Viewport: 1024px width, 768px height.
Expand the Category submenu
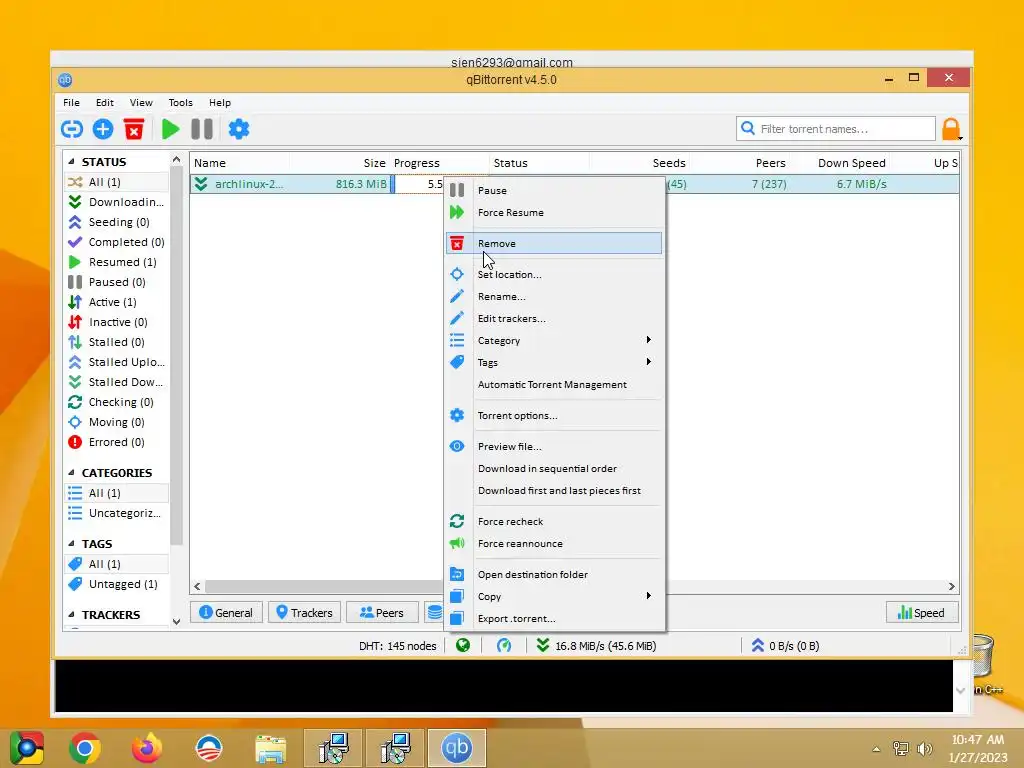click(554, 340)
